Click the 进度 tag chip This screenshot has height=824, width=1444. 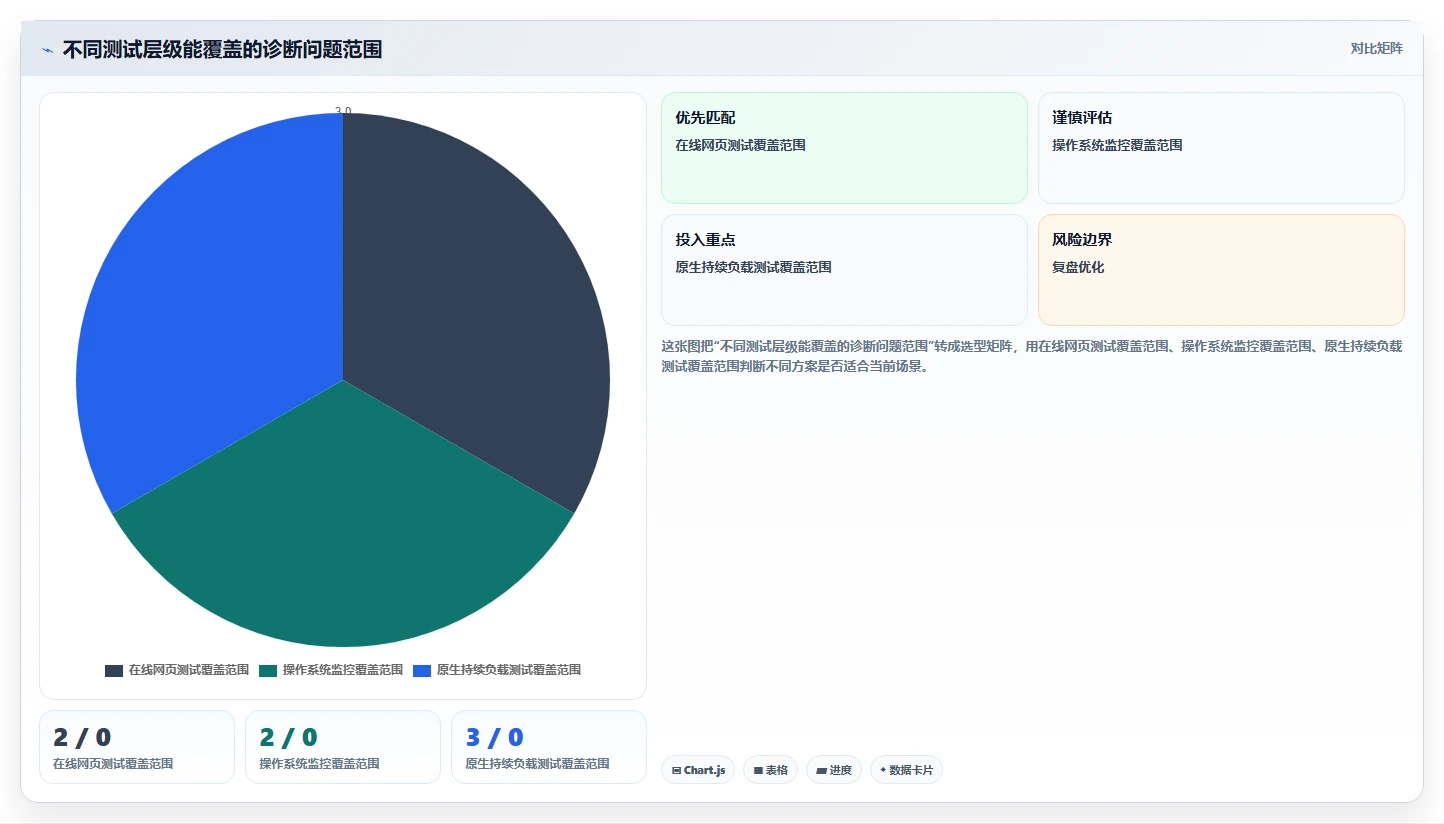834,770
